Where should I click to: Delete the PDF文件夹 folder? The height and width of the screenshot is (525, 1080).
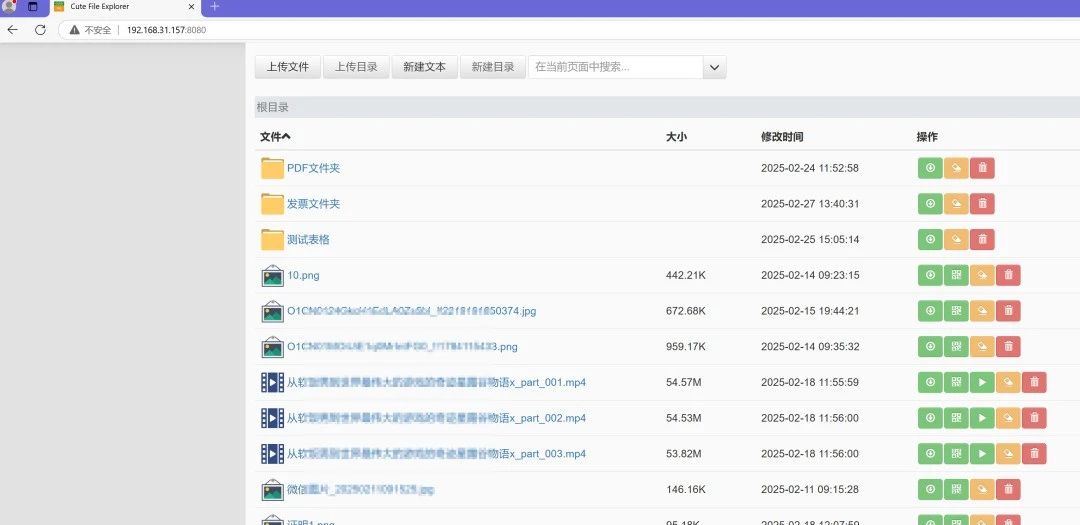pos(982,168)
